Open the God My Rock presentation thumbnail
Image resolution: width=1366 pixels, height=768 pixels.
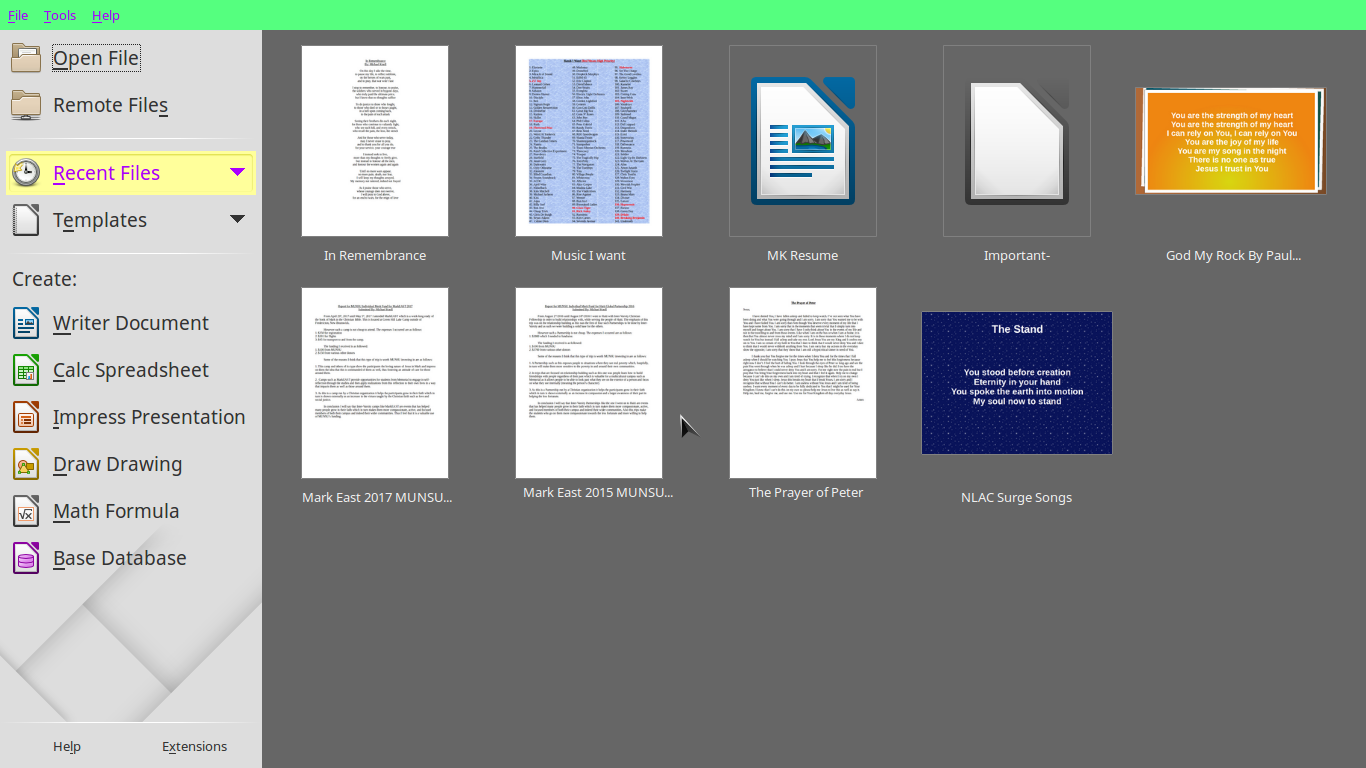[x=1231, y=141]
